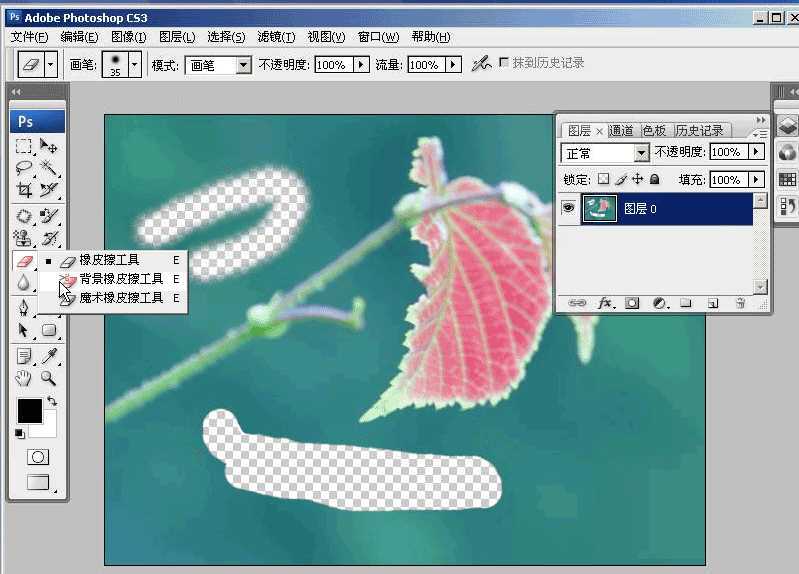The image size is (799, 574).
Task: Add a layer mask from Layers panel
Action: (632, 303)
